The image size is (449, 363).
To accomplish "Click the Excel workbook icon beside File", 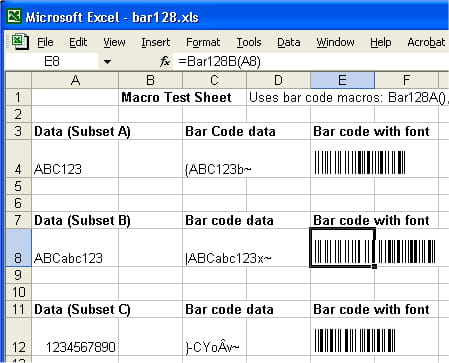I will (x=20, y=42).
